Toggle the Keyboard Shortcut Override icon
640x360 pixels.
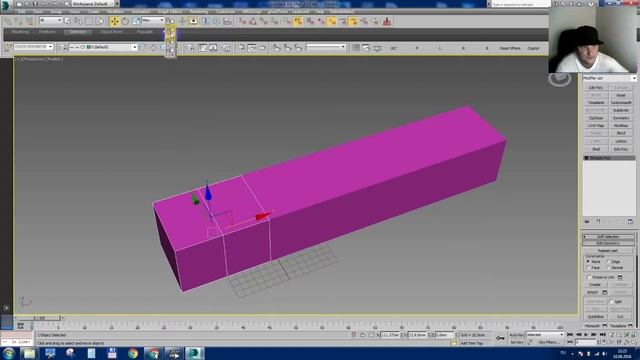pos(193,21)
